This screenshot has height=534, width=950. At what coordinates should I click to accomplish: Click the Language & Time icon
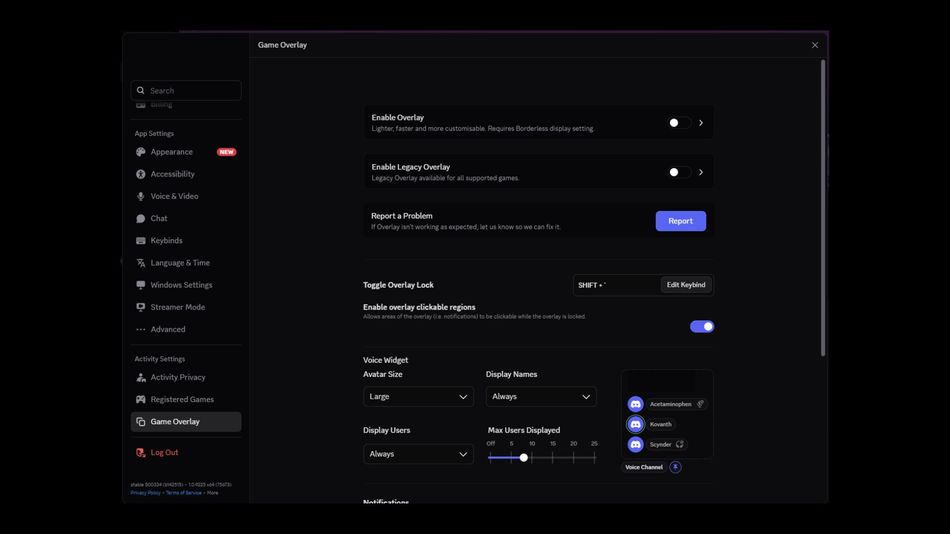pyautogui.click(x=141, y=263)
